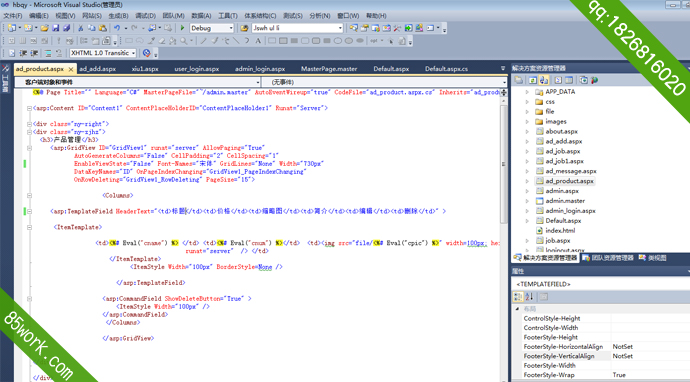
Task: Select job.aspx in Solution Explorer
Action: pos(558,241)
